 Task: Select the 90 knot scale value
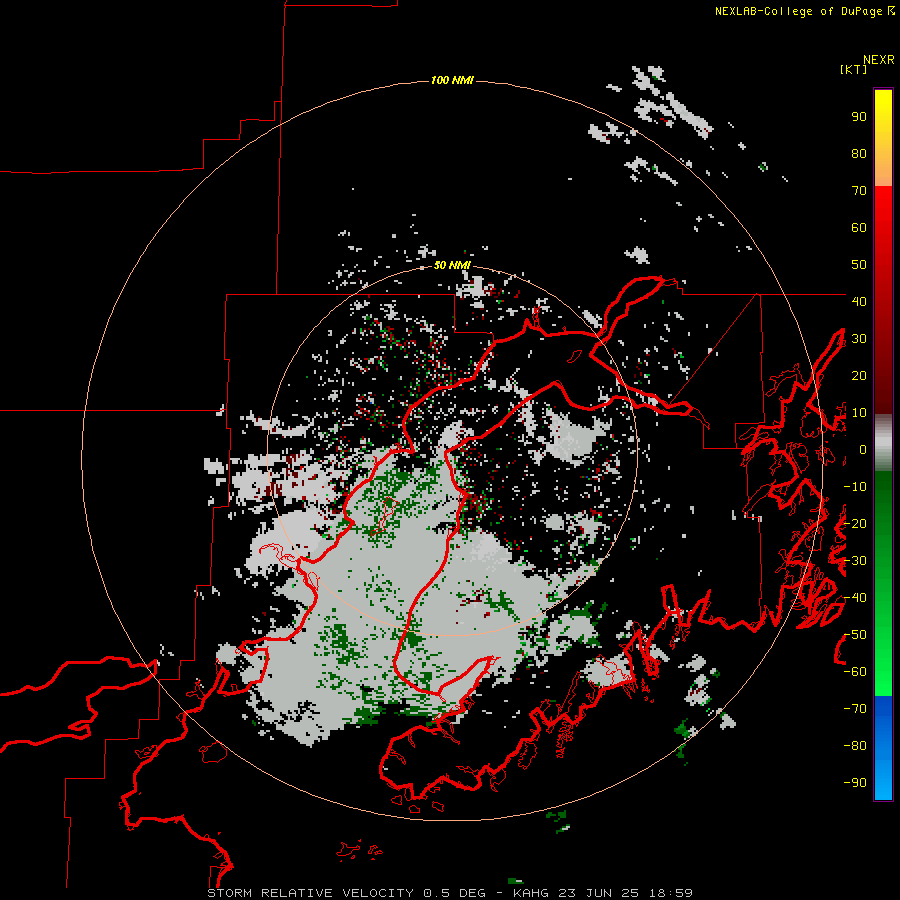coord(859,117)
